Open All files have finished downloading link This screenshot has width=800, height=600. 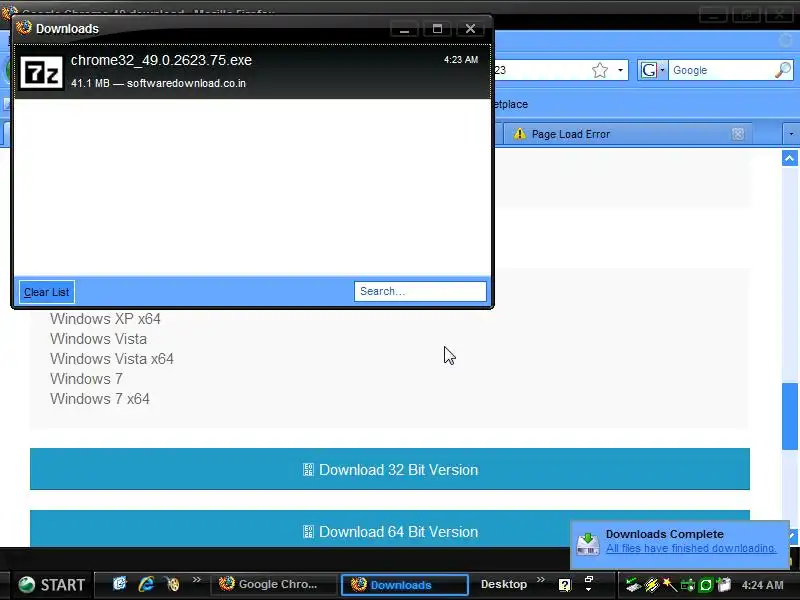tap(691, 548)
